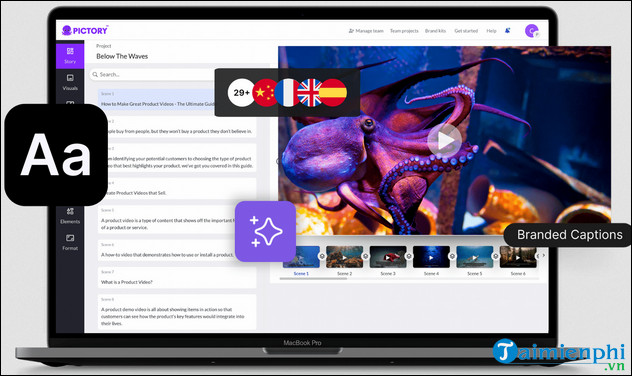Click transition icon between Scene 3 and 4

click(x=409, y=256)
